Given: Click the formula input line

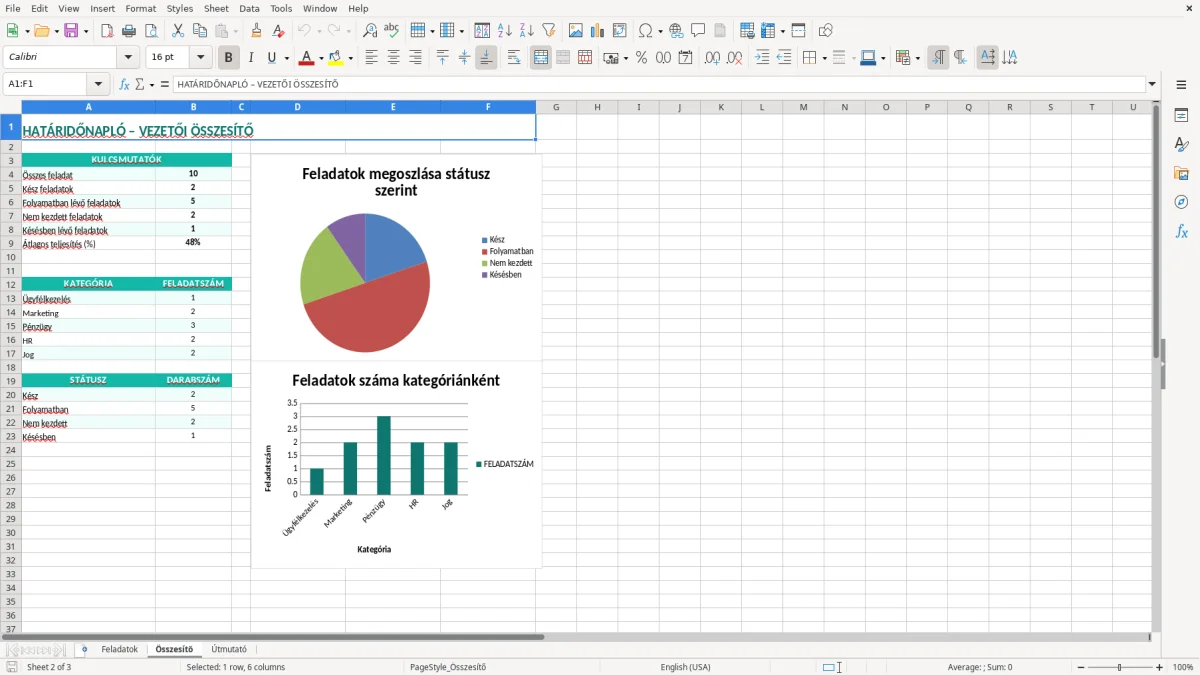Looking at the screenshot, I should [x=658, y=84].
